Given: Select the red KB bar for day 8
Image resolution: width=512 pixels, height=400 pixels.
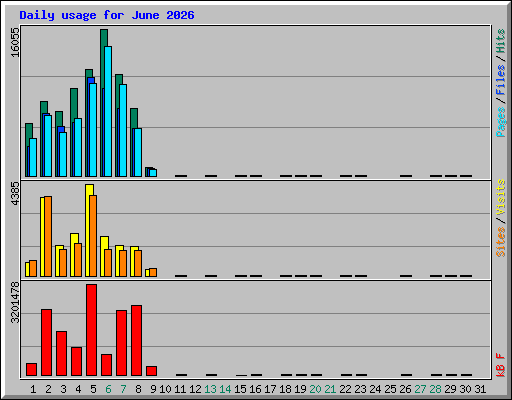Looking at the screenshot, I should pos(136,340).
